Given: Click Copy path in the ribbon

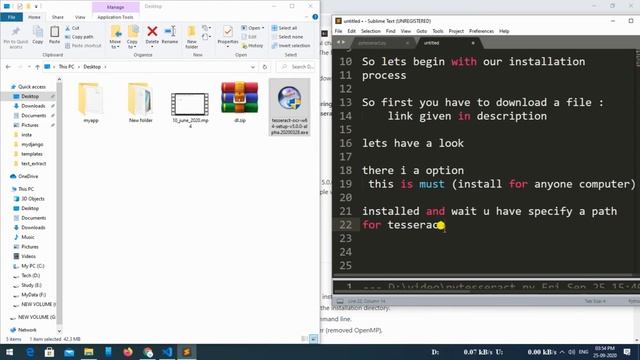Looking at the screenshot, I should tap(79, 37).
